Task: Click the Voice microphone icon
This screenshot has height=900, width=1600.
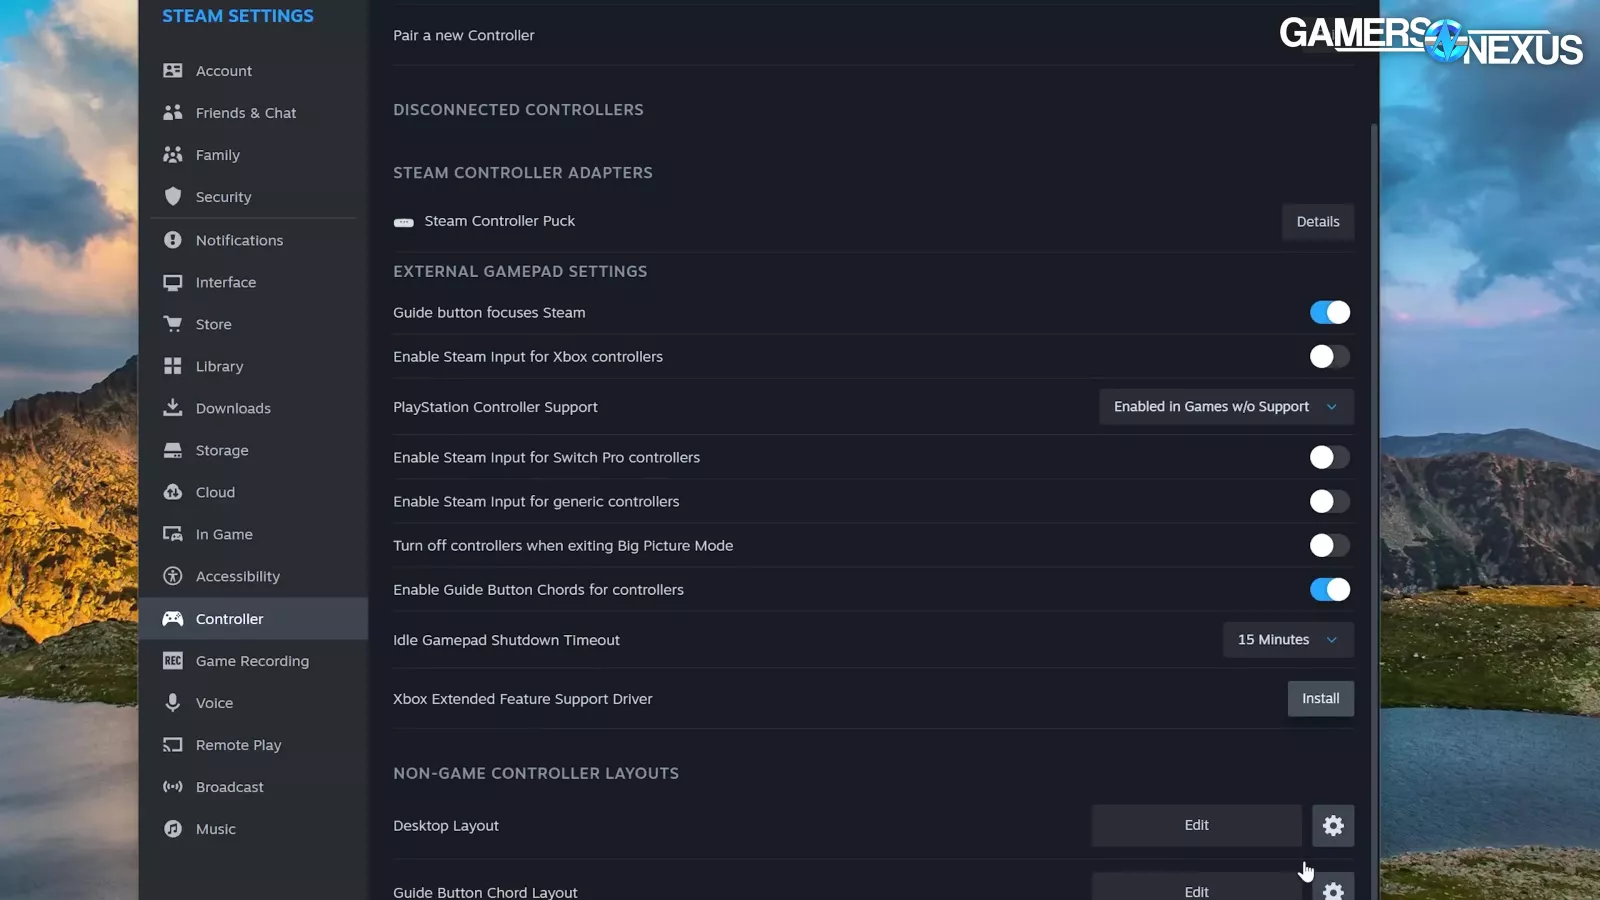Action: pyautogui.click(x=173, y=703)
